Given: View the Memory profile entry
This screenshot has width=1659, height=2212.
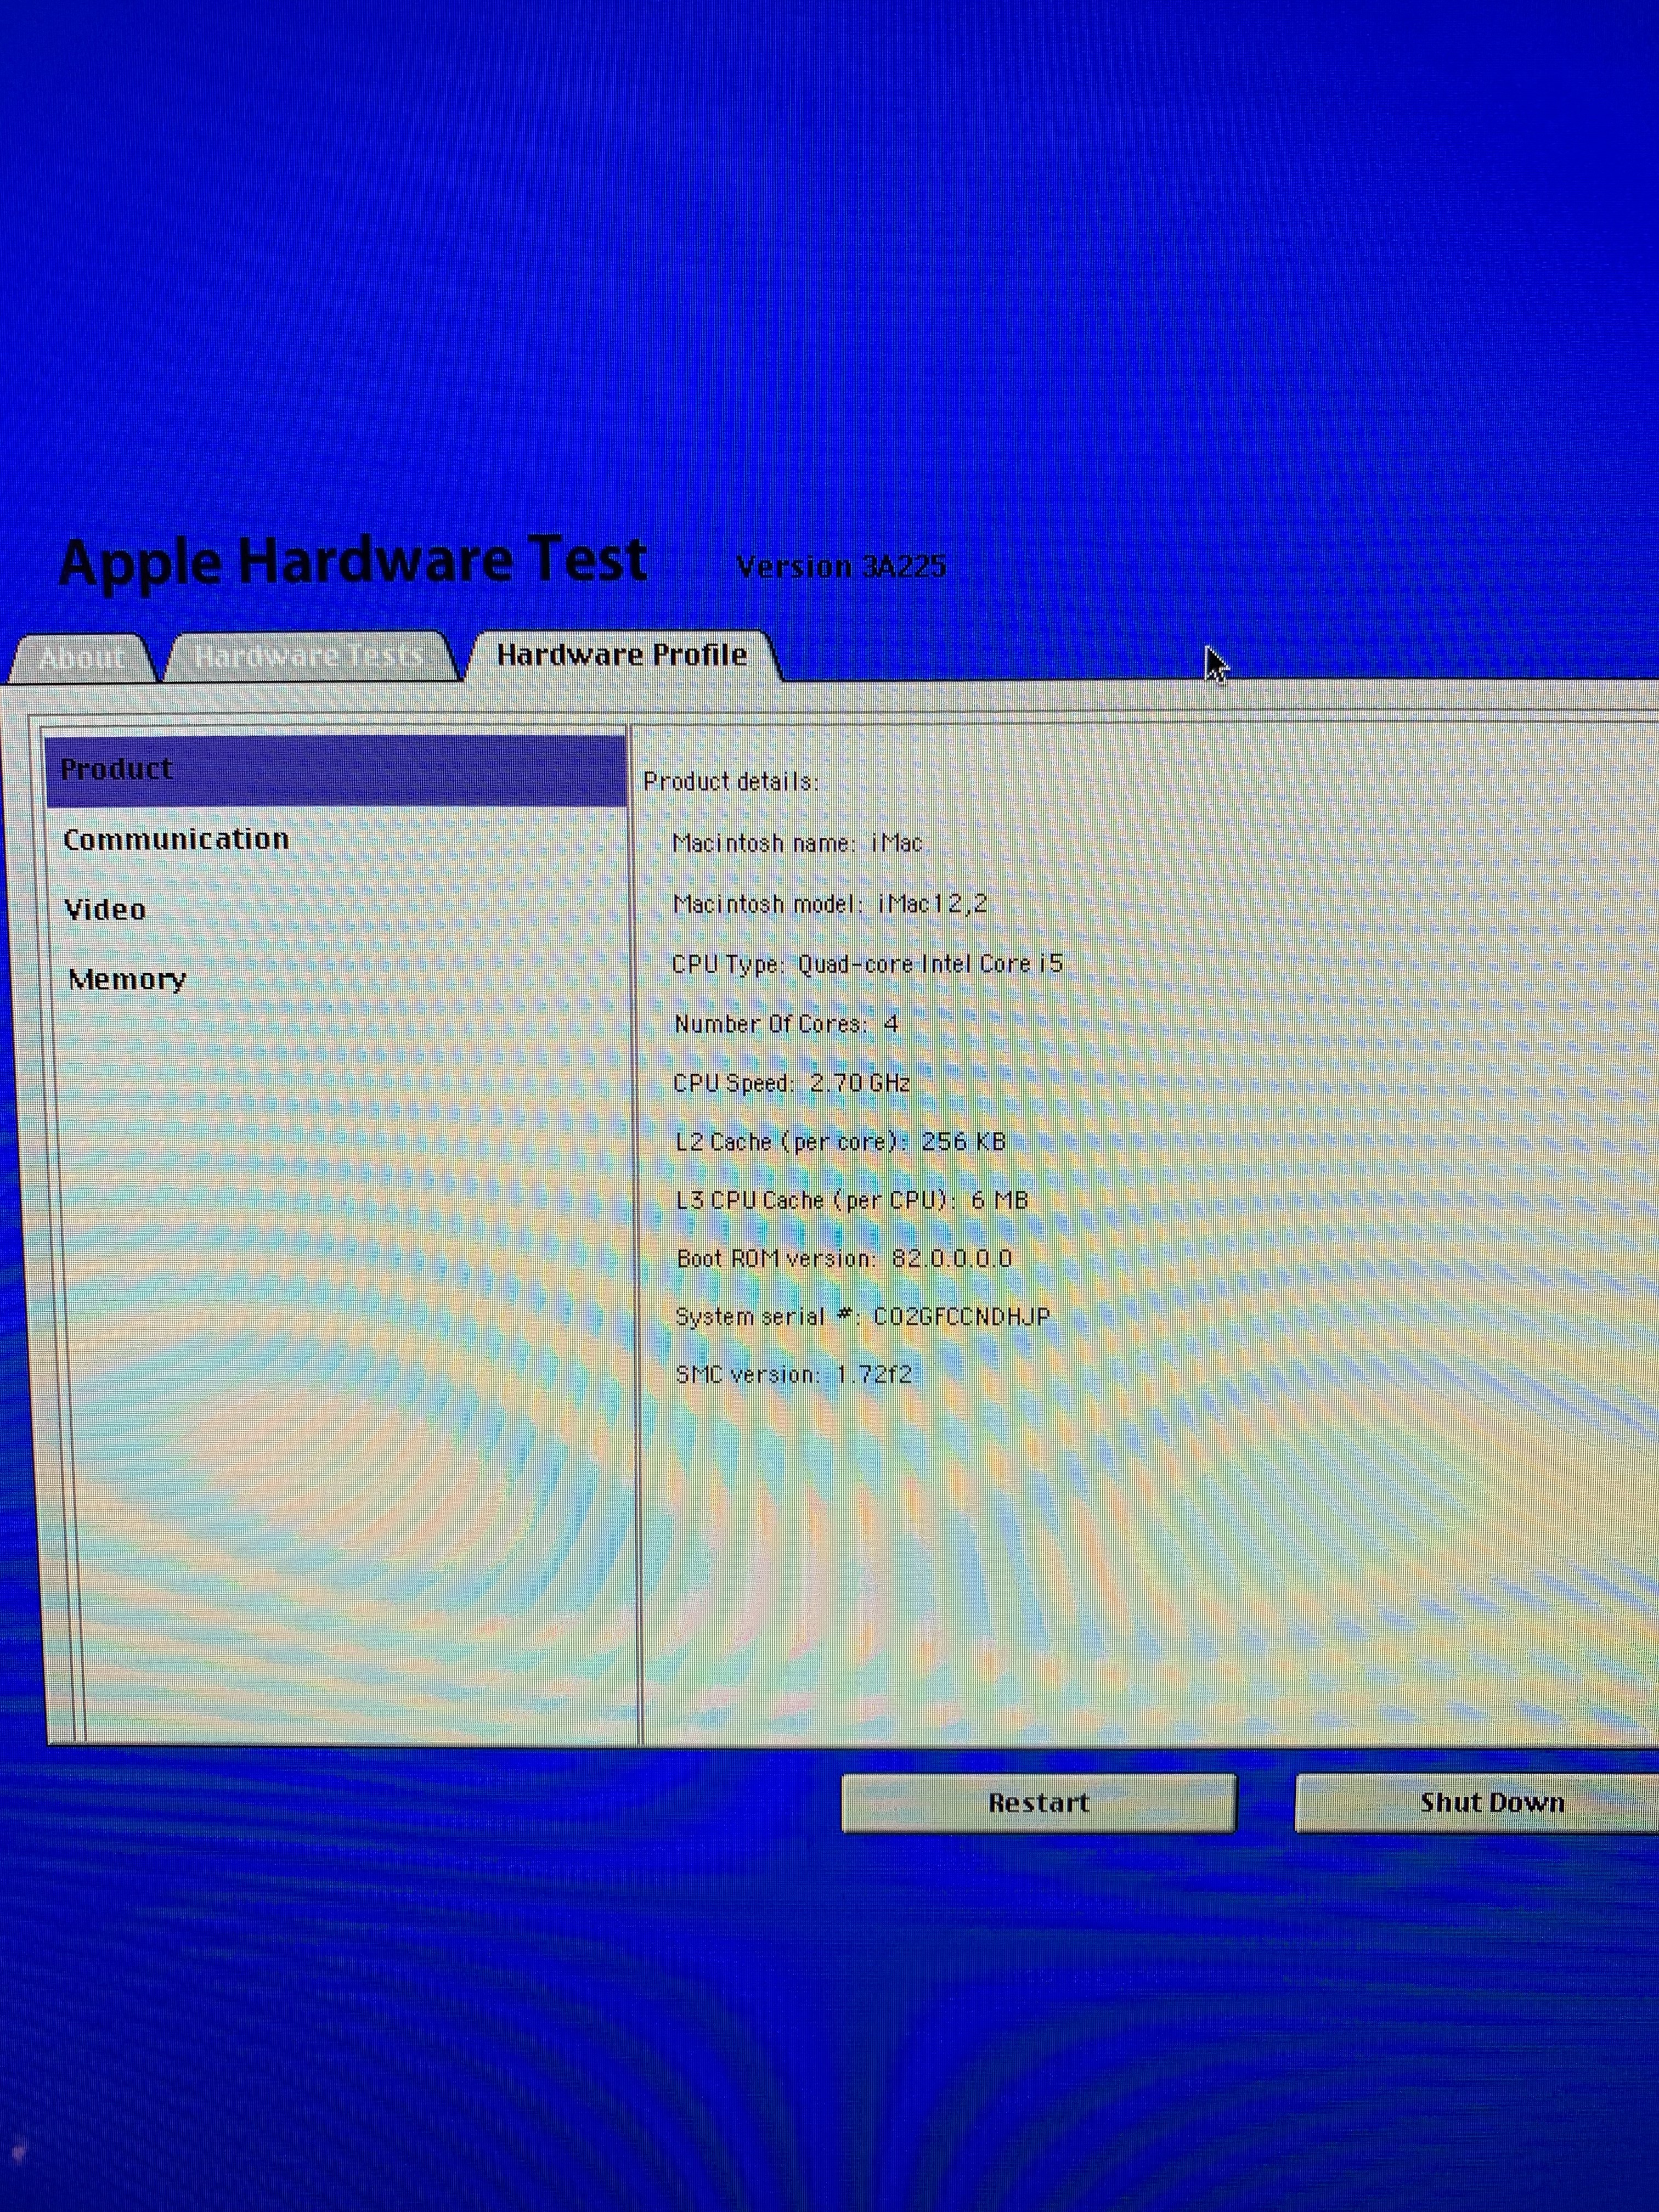Looking at the screenshot, I should (x=127, y=979).
